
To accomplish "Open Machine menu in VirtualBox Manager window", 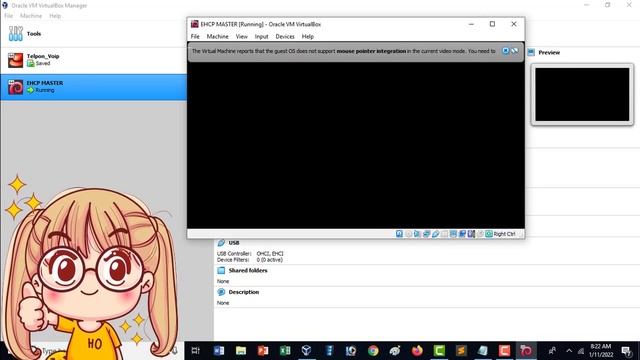I will point(31,16).
